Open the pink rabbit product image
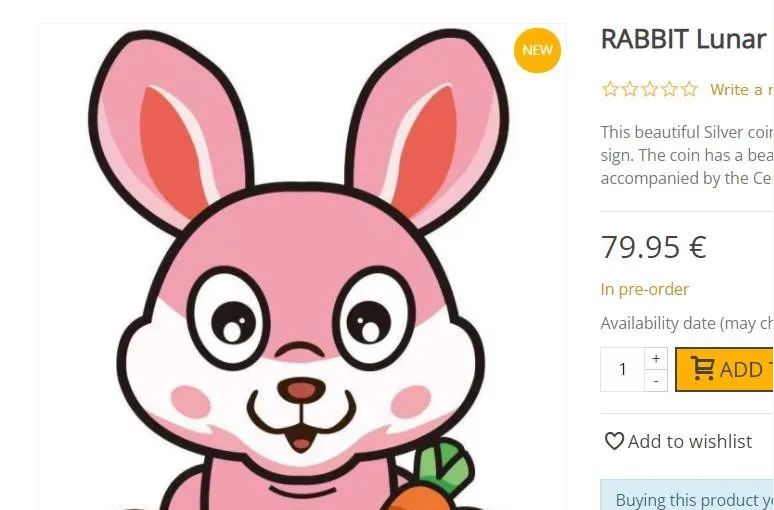 click(302, 267)
